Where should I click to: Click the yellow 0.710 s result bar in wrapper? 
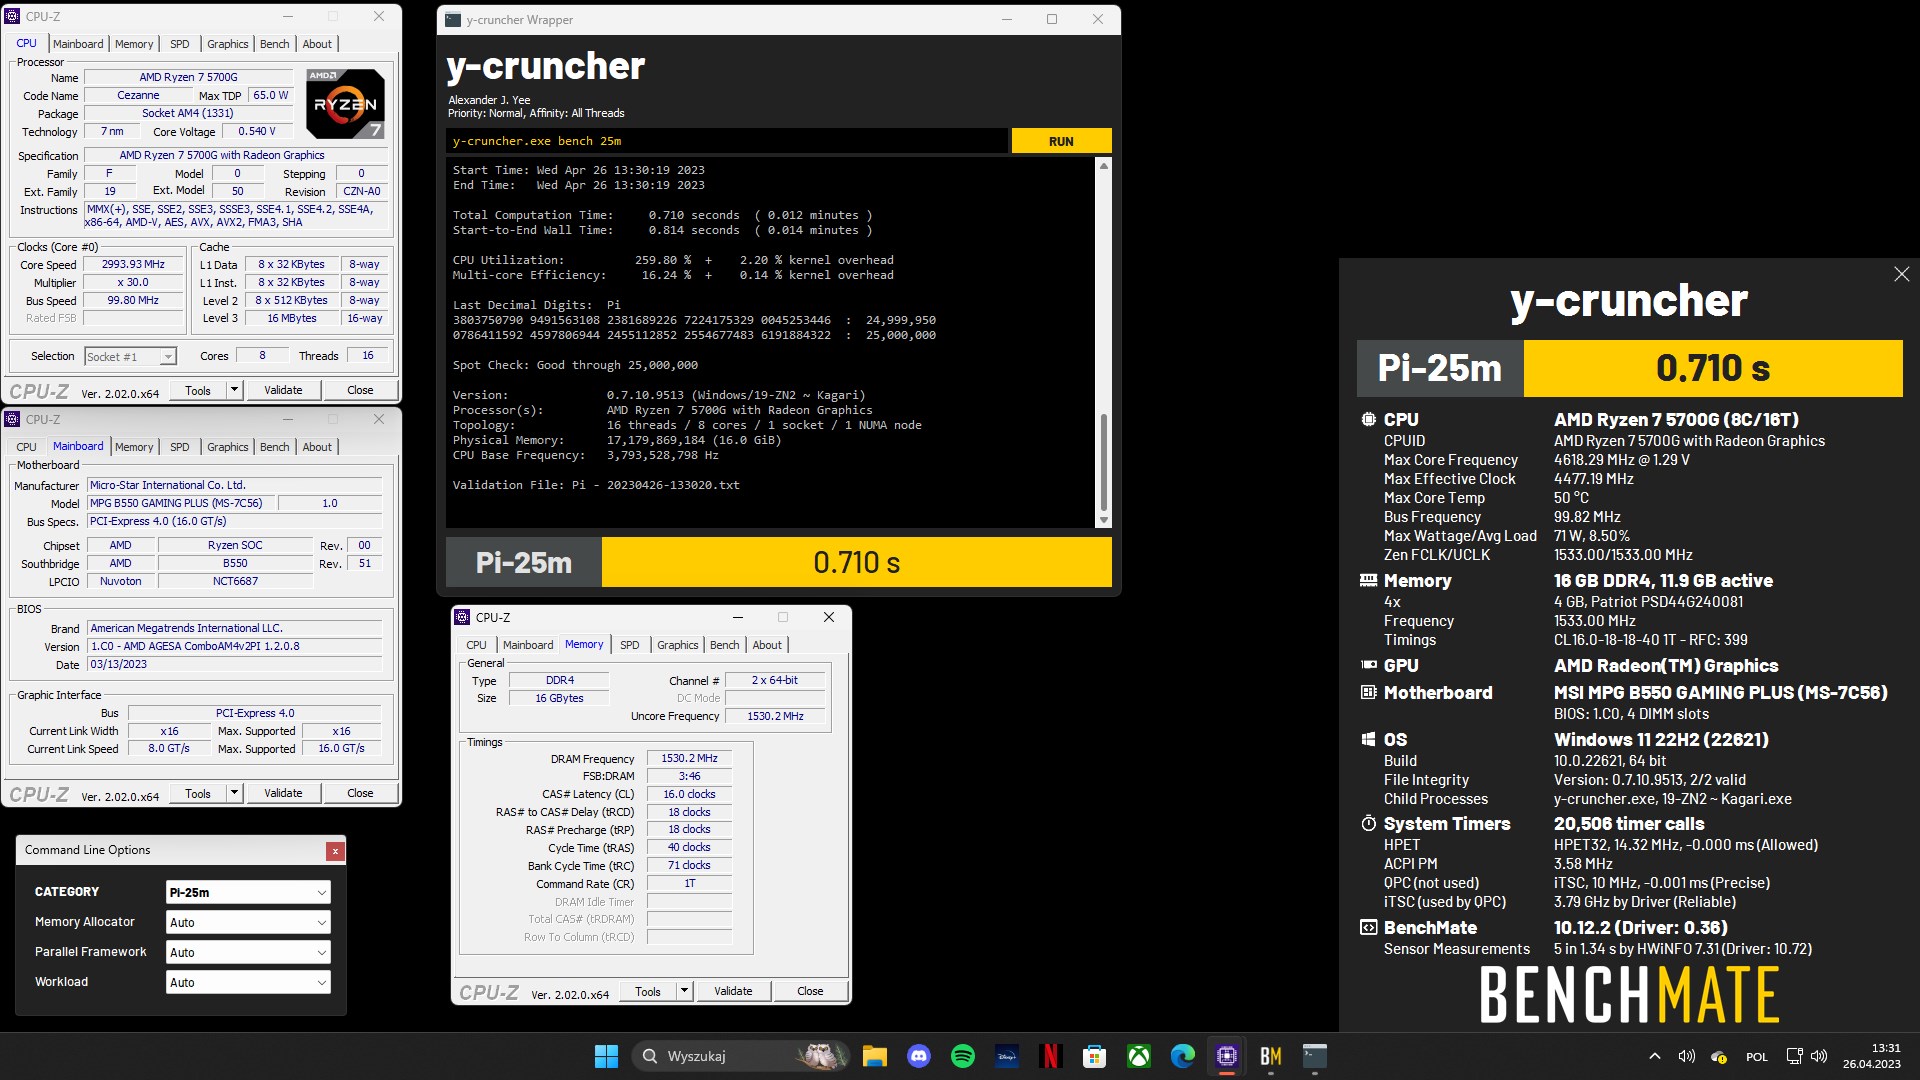click(856, 562)
